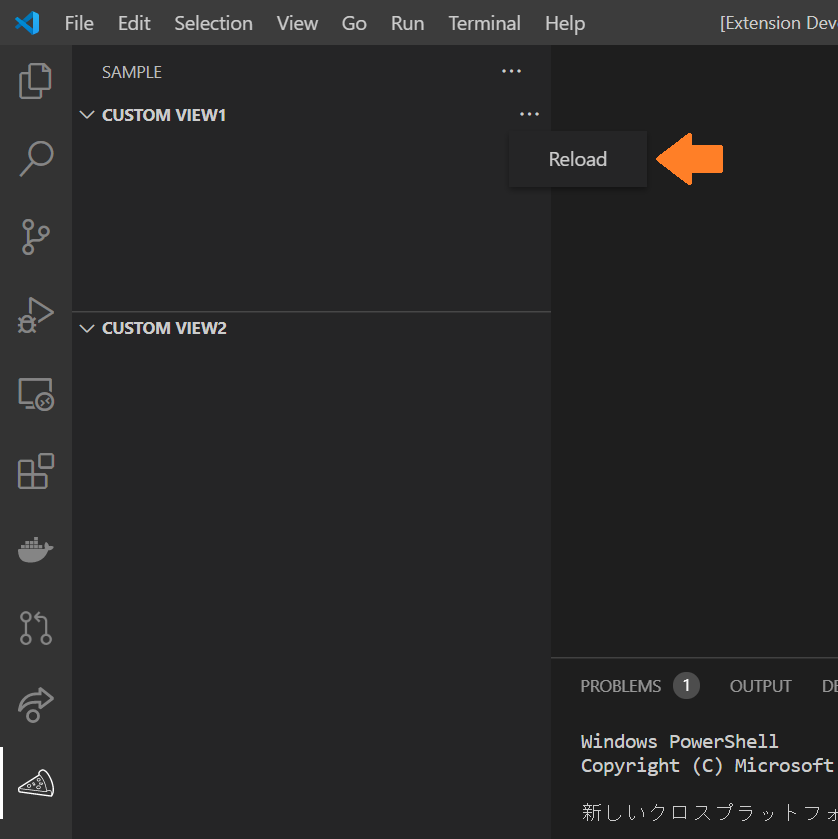This screenshot has height=839, width=838.
Task: Open the Pull Requests icon
Action: tap(36, 628)
